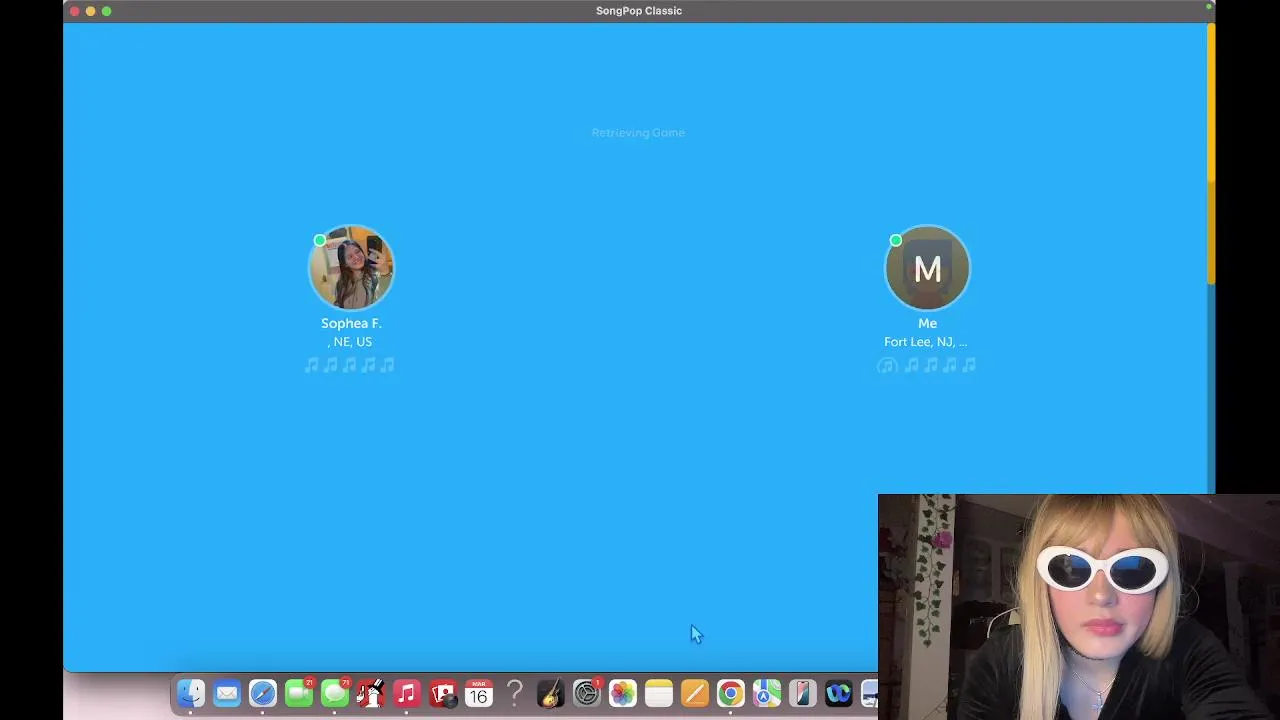
Task: Open the SongPop top-hat mascot dock icon
Action: [x=371, y=693]
